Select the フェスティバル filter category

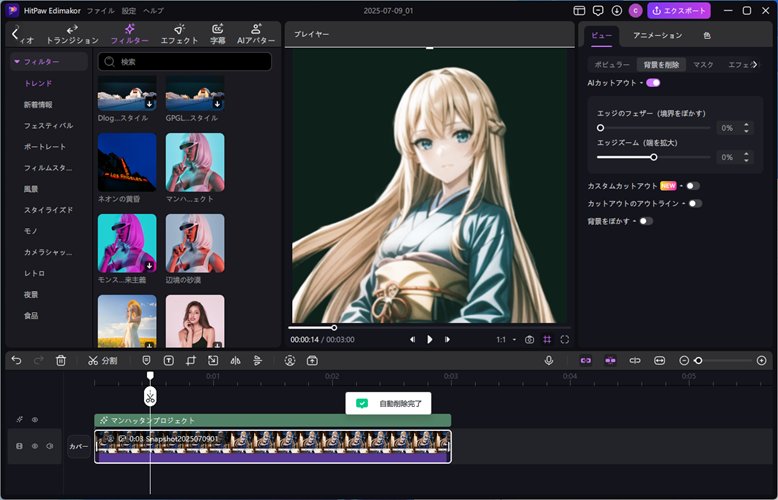(x=49, y=125)
